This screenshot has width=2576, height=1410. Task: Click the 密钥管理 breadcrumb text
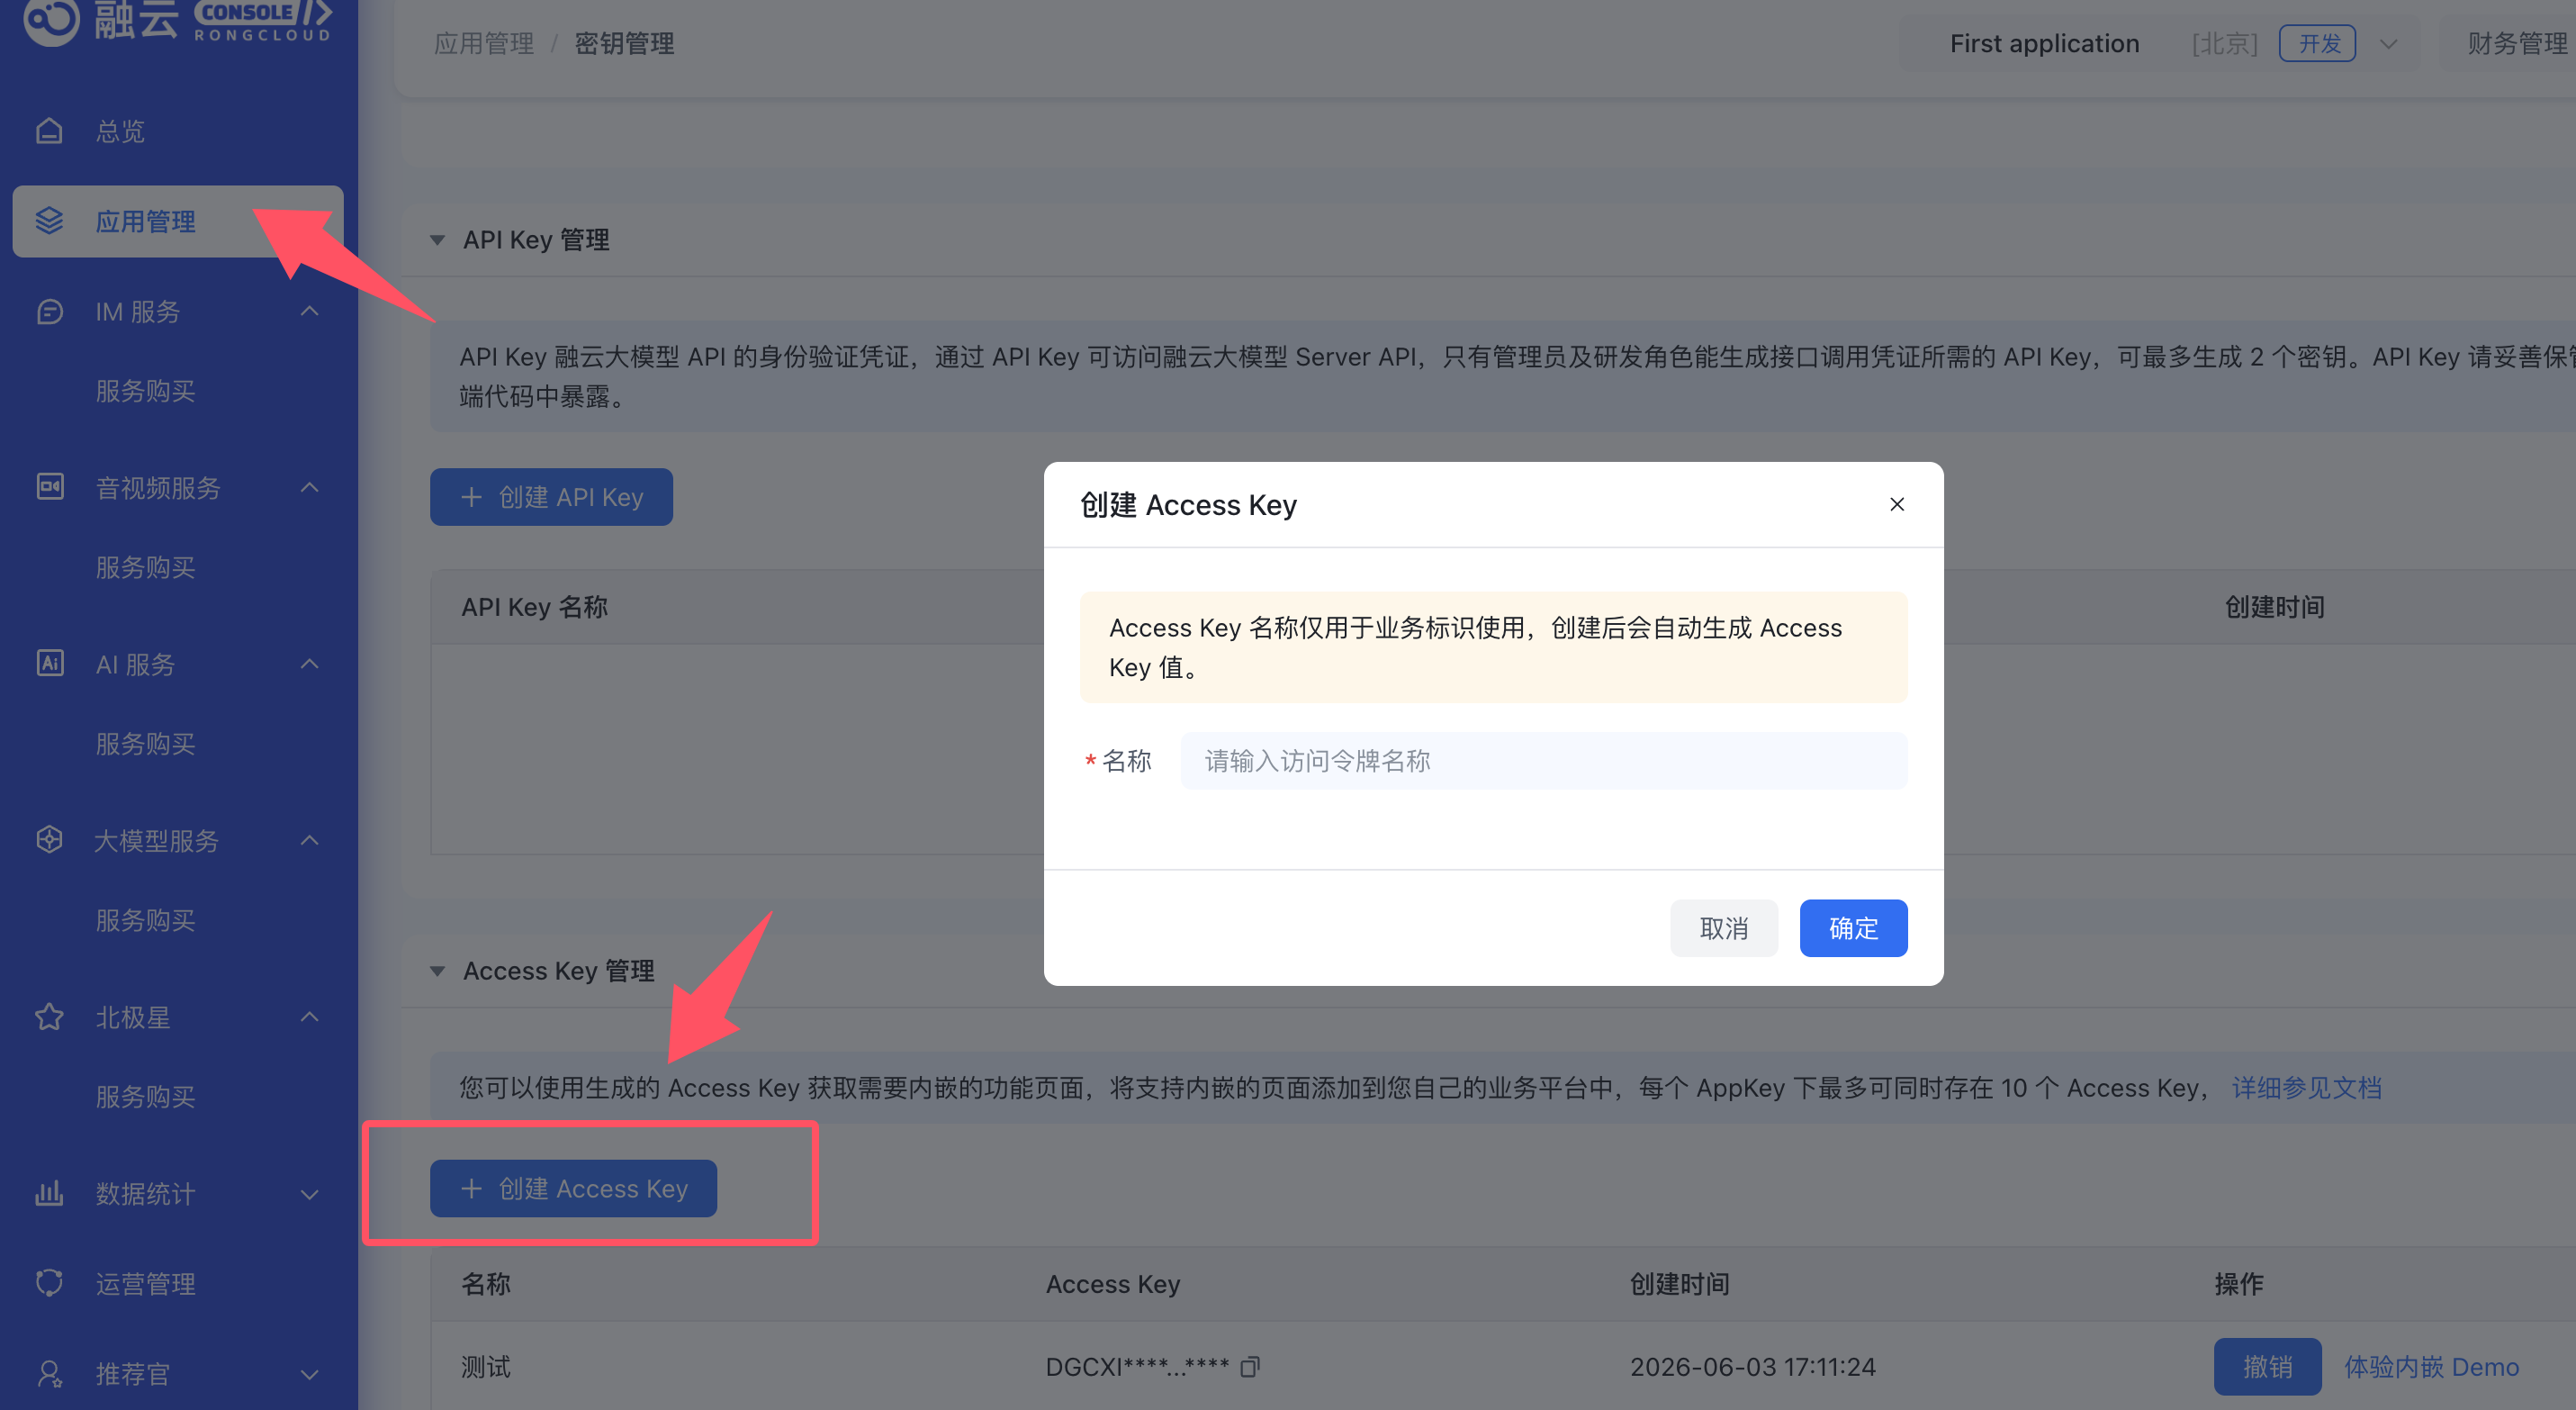pos(624,44)
